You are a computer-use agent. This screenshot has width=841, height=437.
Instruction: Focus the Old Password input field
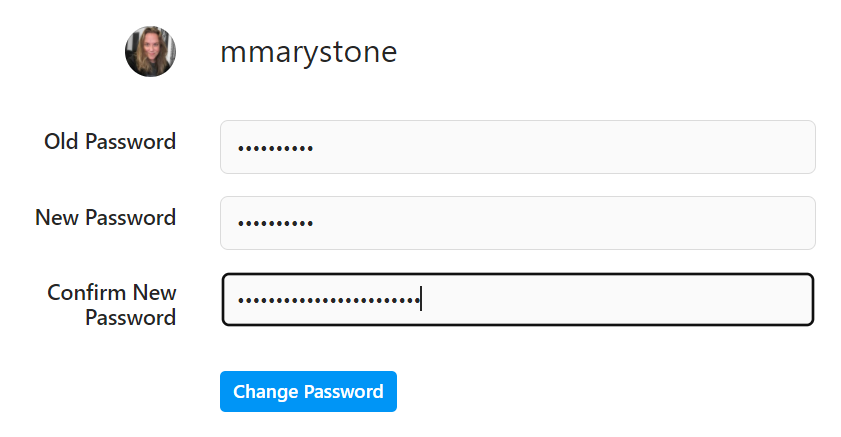click(517, 147)
